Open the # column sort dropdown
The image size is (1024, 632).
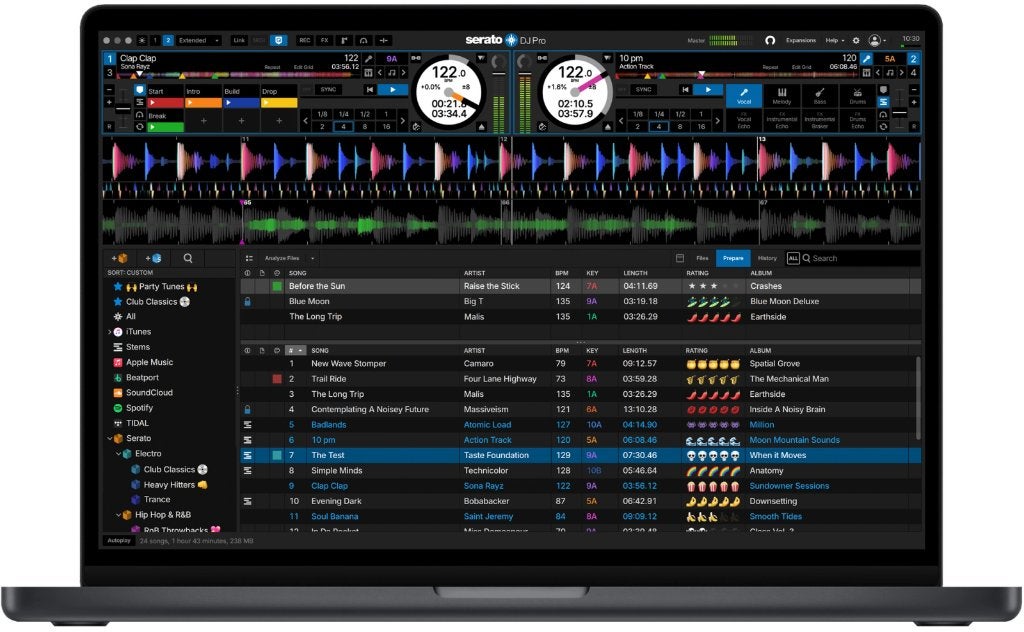(x=296, y=351)
